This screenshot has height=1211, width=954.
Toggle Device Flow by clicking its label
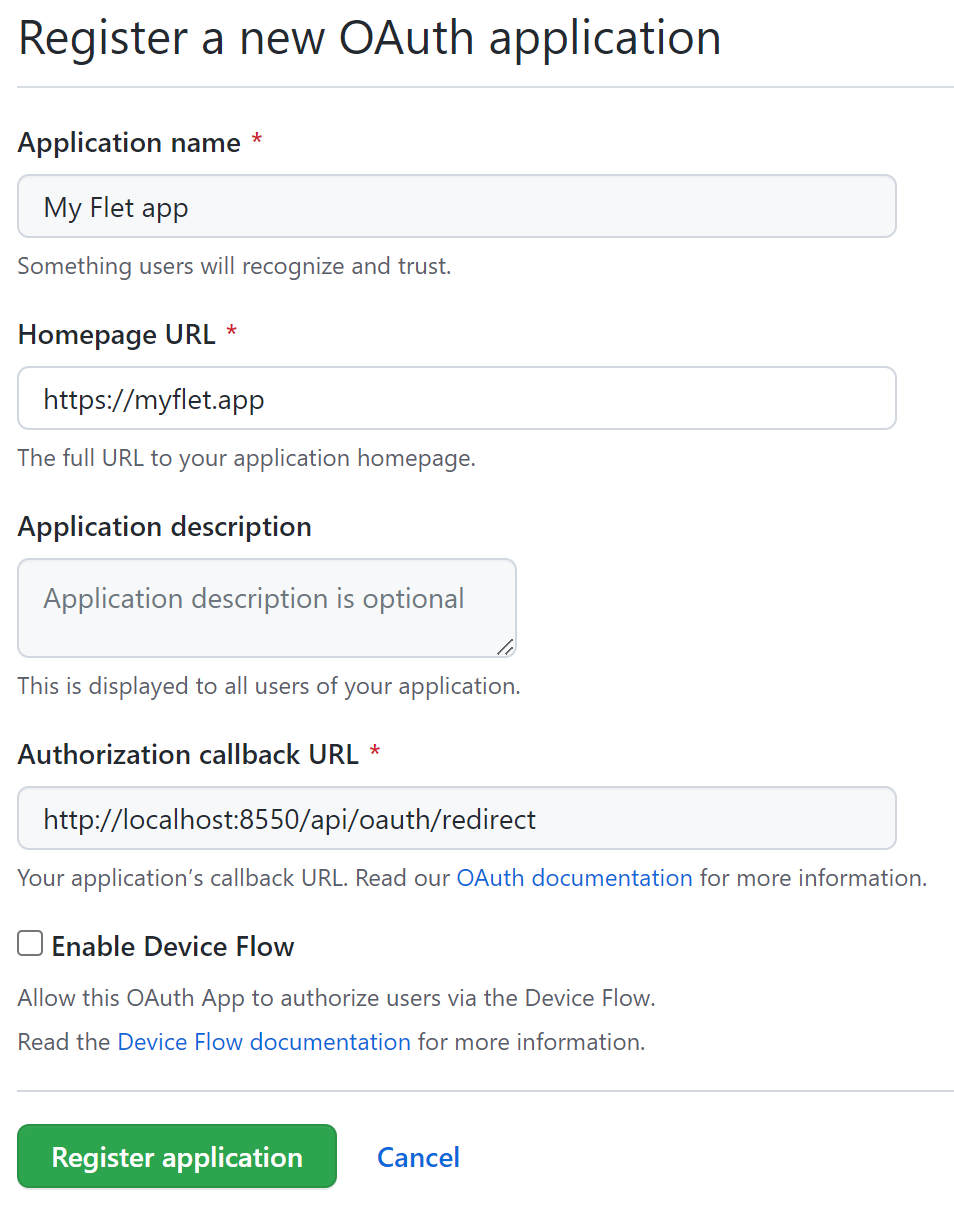(172, 945)
